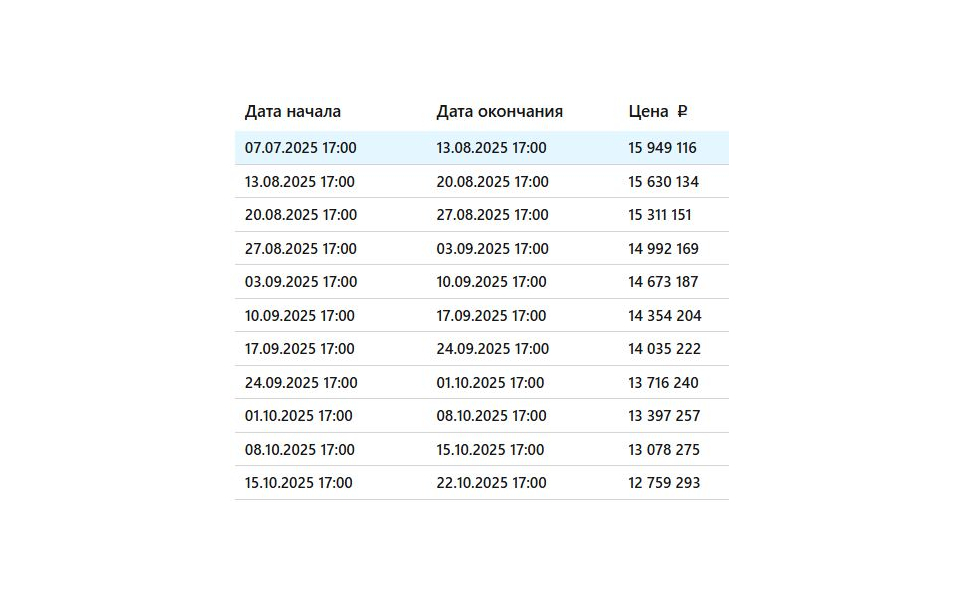The width and height of the screenshot is (960, 600).
Task: Click the 'Цена' column header
Action: (648, 111)
